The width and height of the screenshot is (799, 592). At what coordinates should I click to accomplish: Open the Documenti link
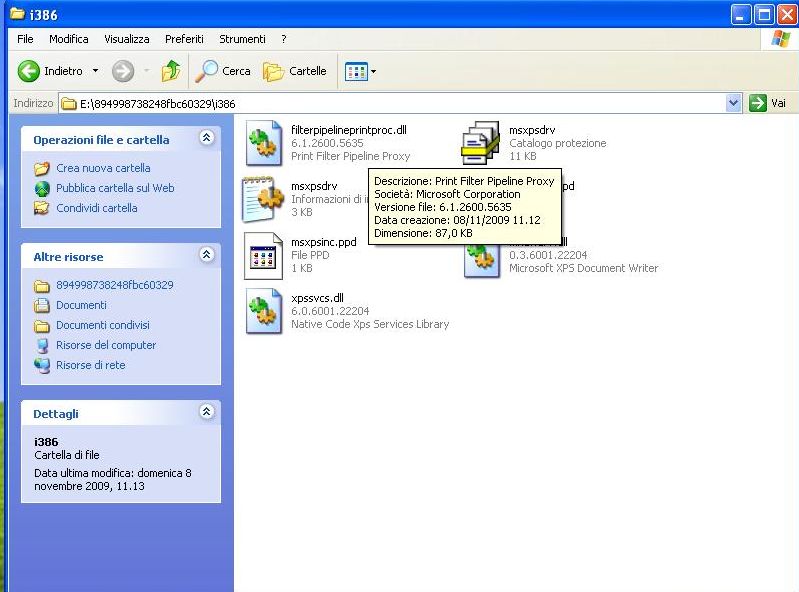[x=81, y=305]
